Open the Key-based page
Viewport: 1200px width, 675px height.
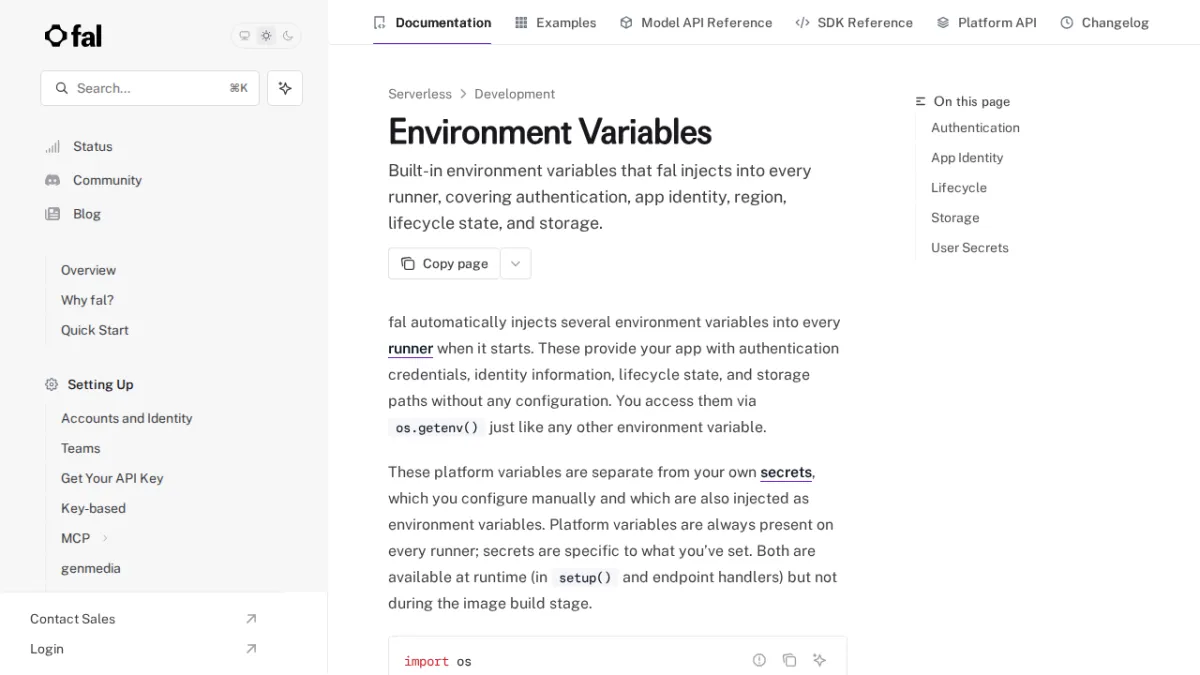tap(93, 508)
